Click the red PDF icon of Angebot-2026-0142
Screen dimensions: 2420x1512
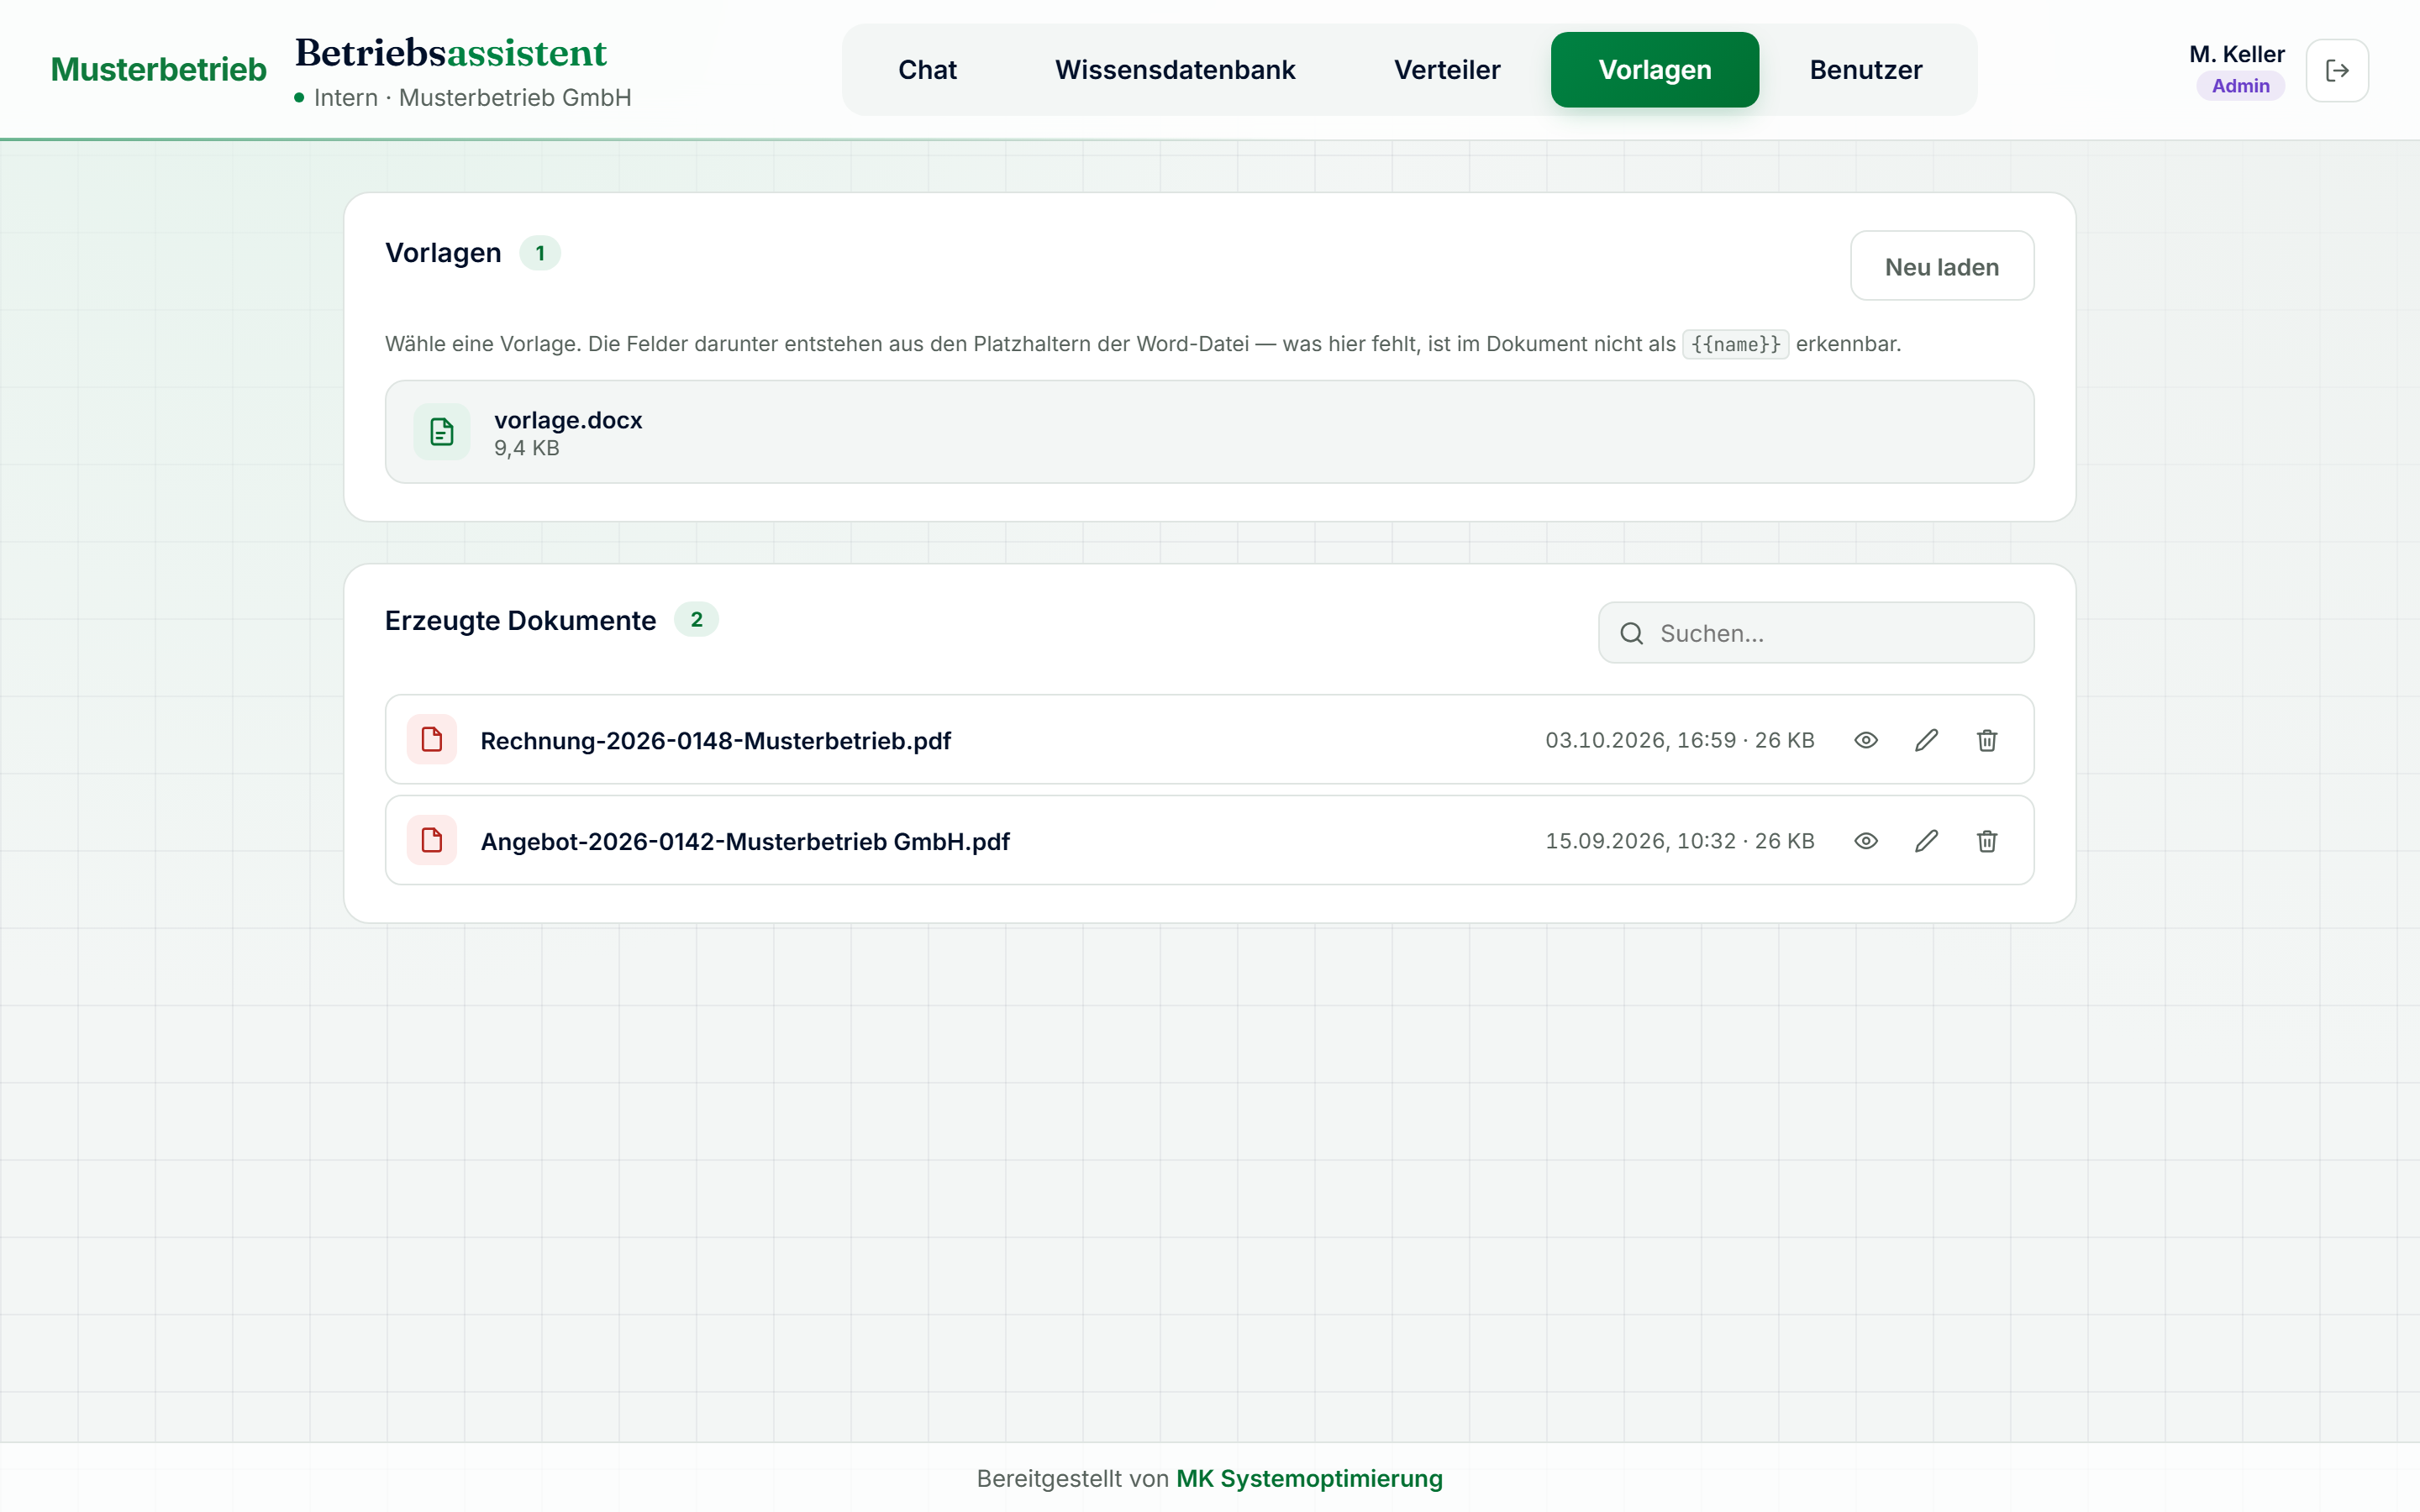coord(432,840)
